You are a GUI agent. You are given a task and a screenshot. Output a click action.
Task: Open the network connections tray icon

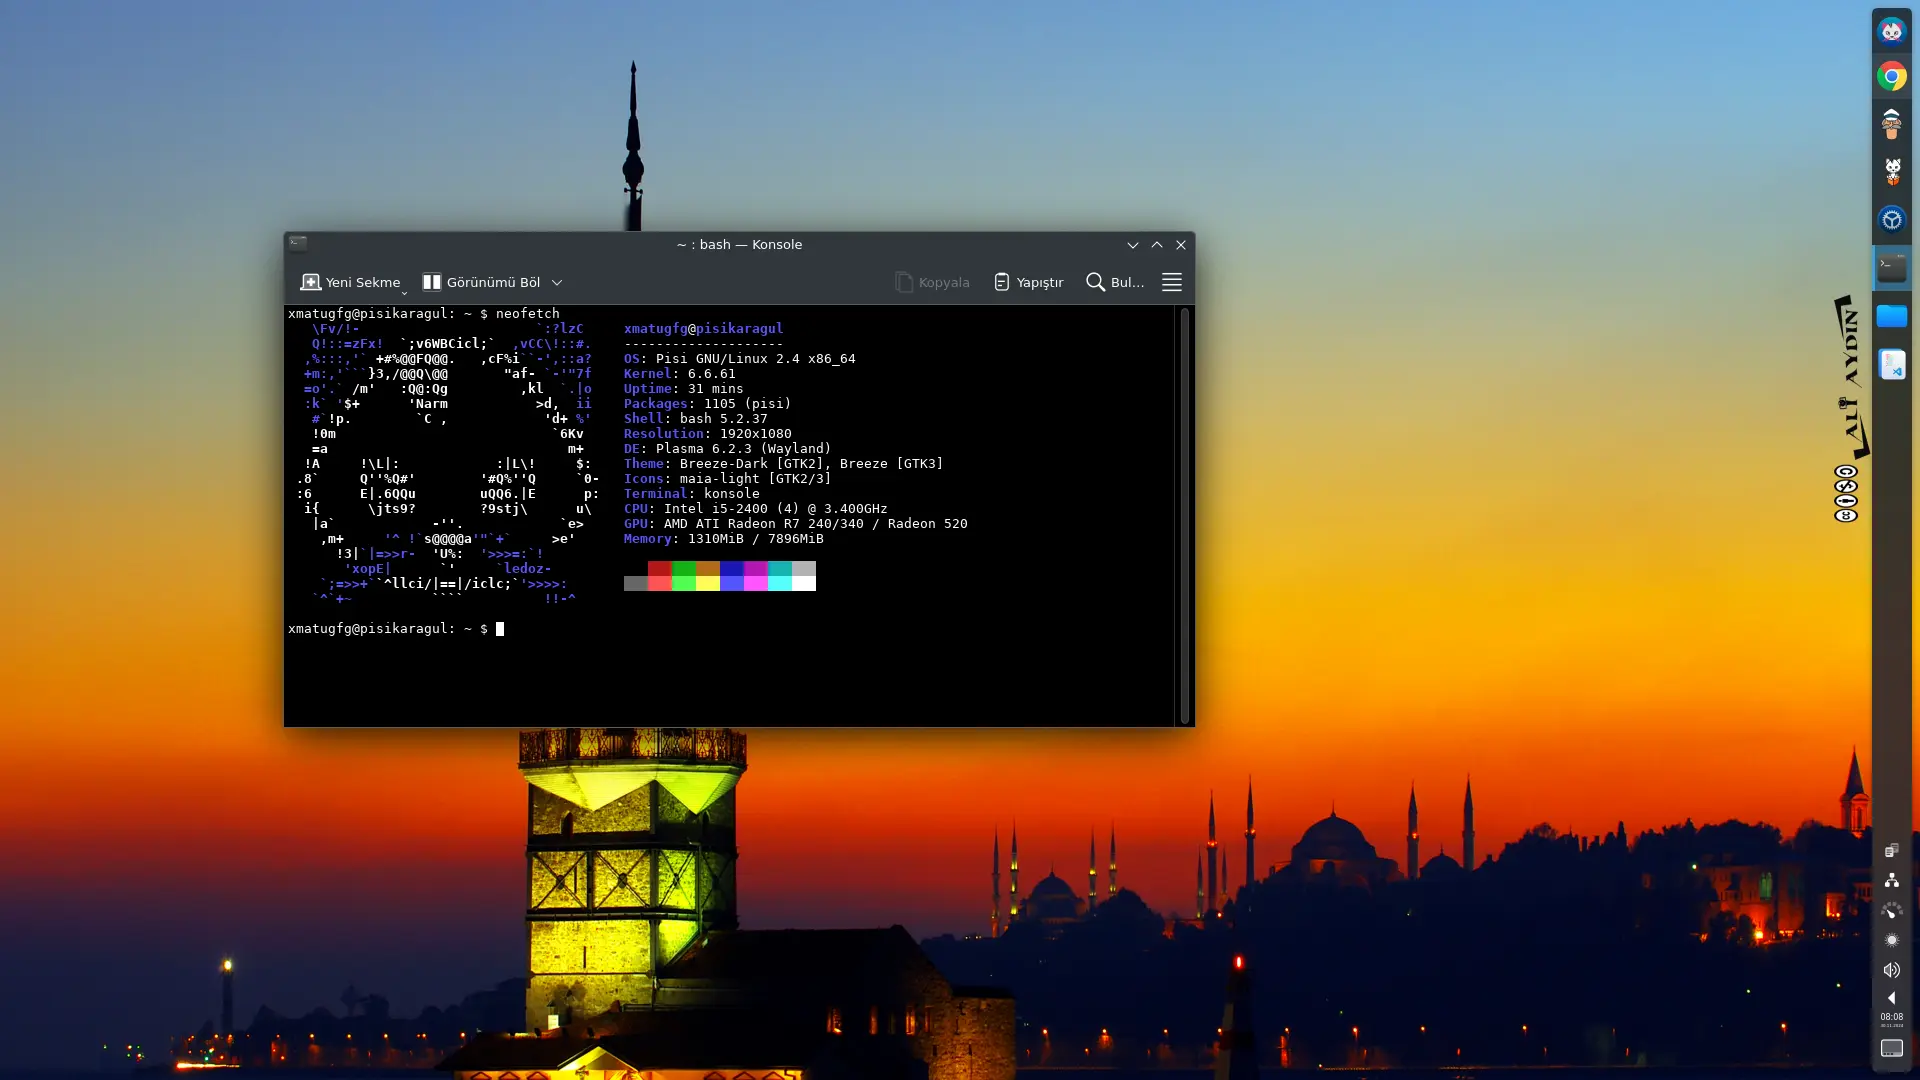pos(1891,880)
